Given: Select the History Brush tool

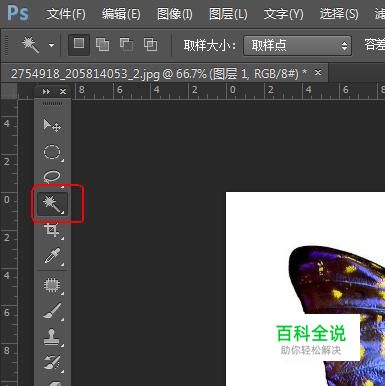Looking at the screenshot, I should pos(52,363).
